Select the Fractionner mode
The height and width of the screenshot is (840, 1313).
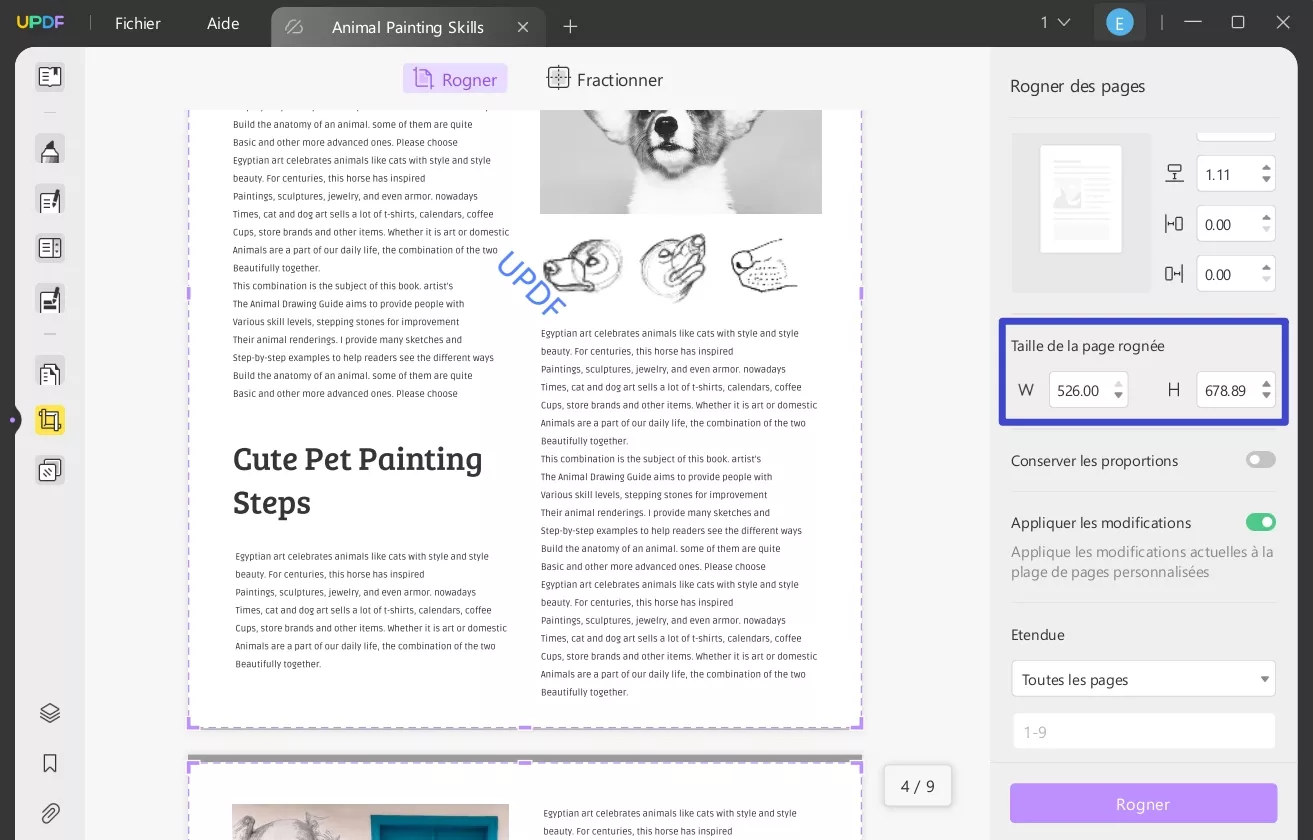[605, 79]
